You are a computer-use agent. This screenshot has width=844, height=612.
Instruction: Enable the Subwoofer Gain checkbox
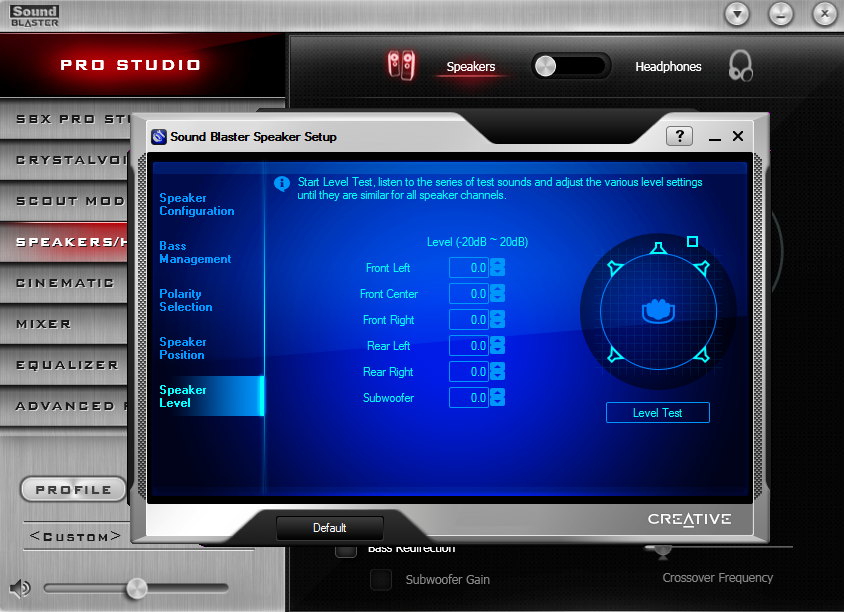pos(381,579)
